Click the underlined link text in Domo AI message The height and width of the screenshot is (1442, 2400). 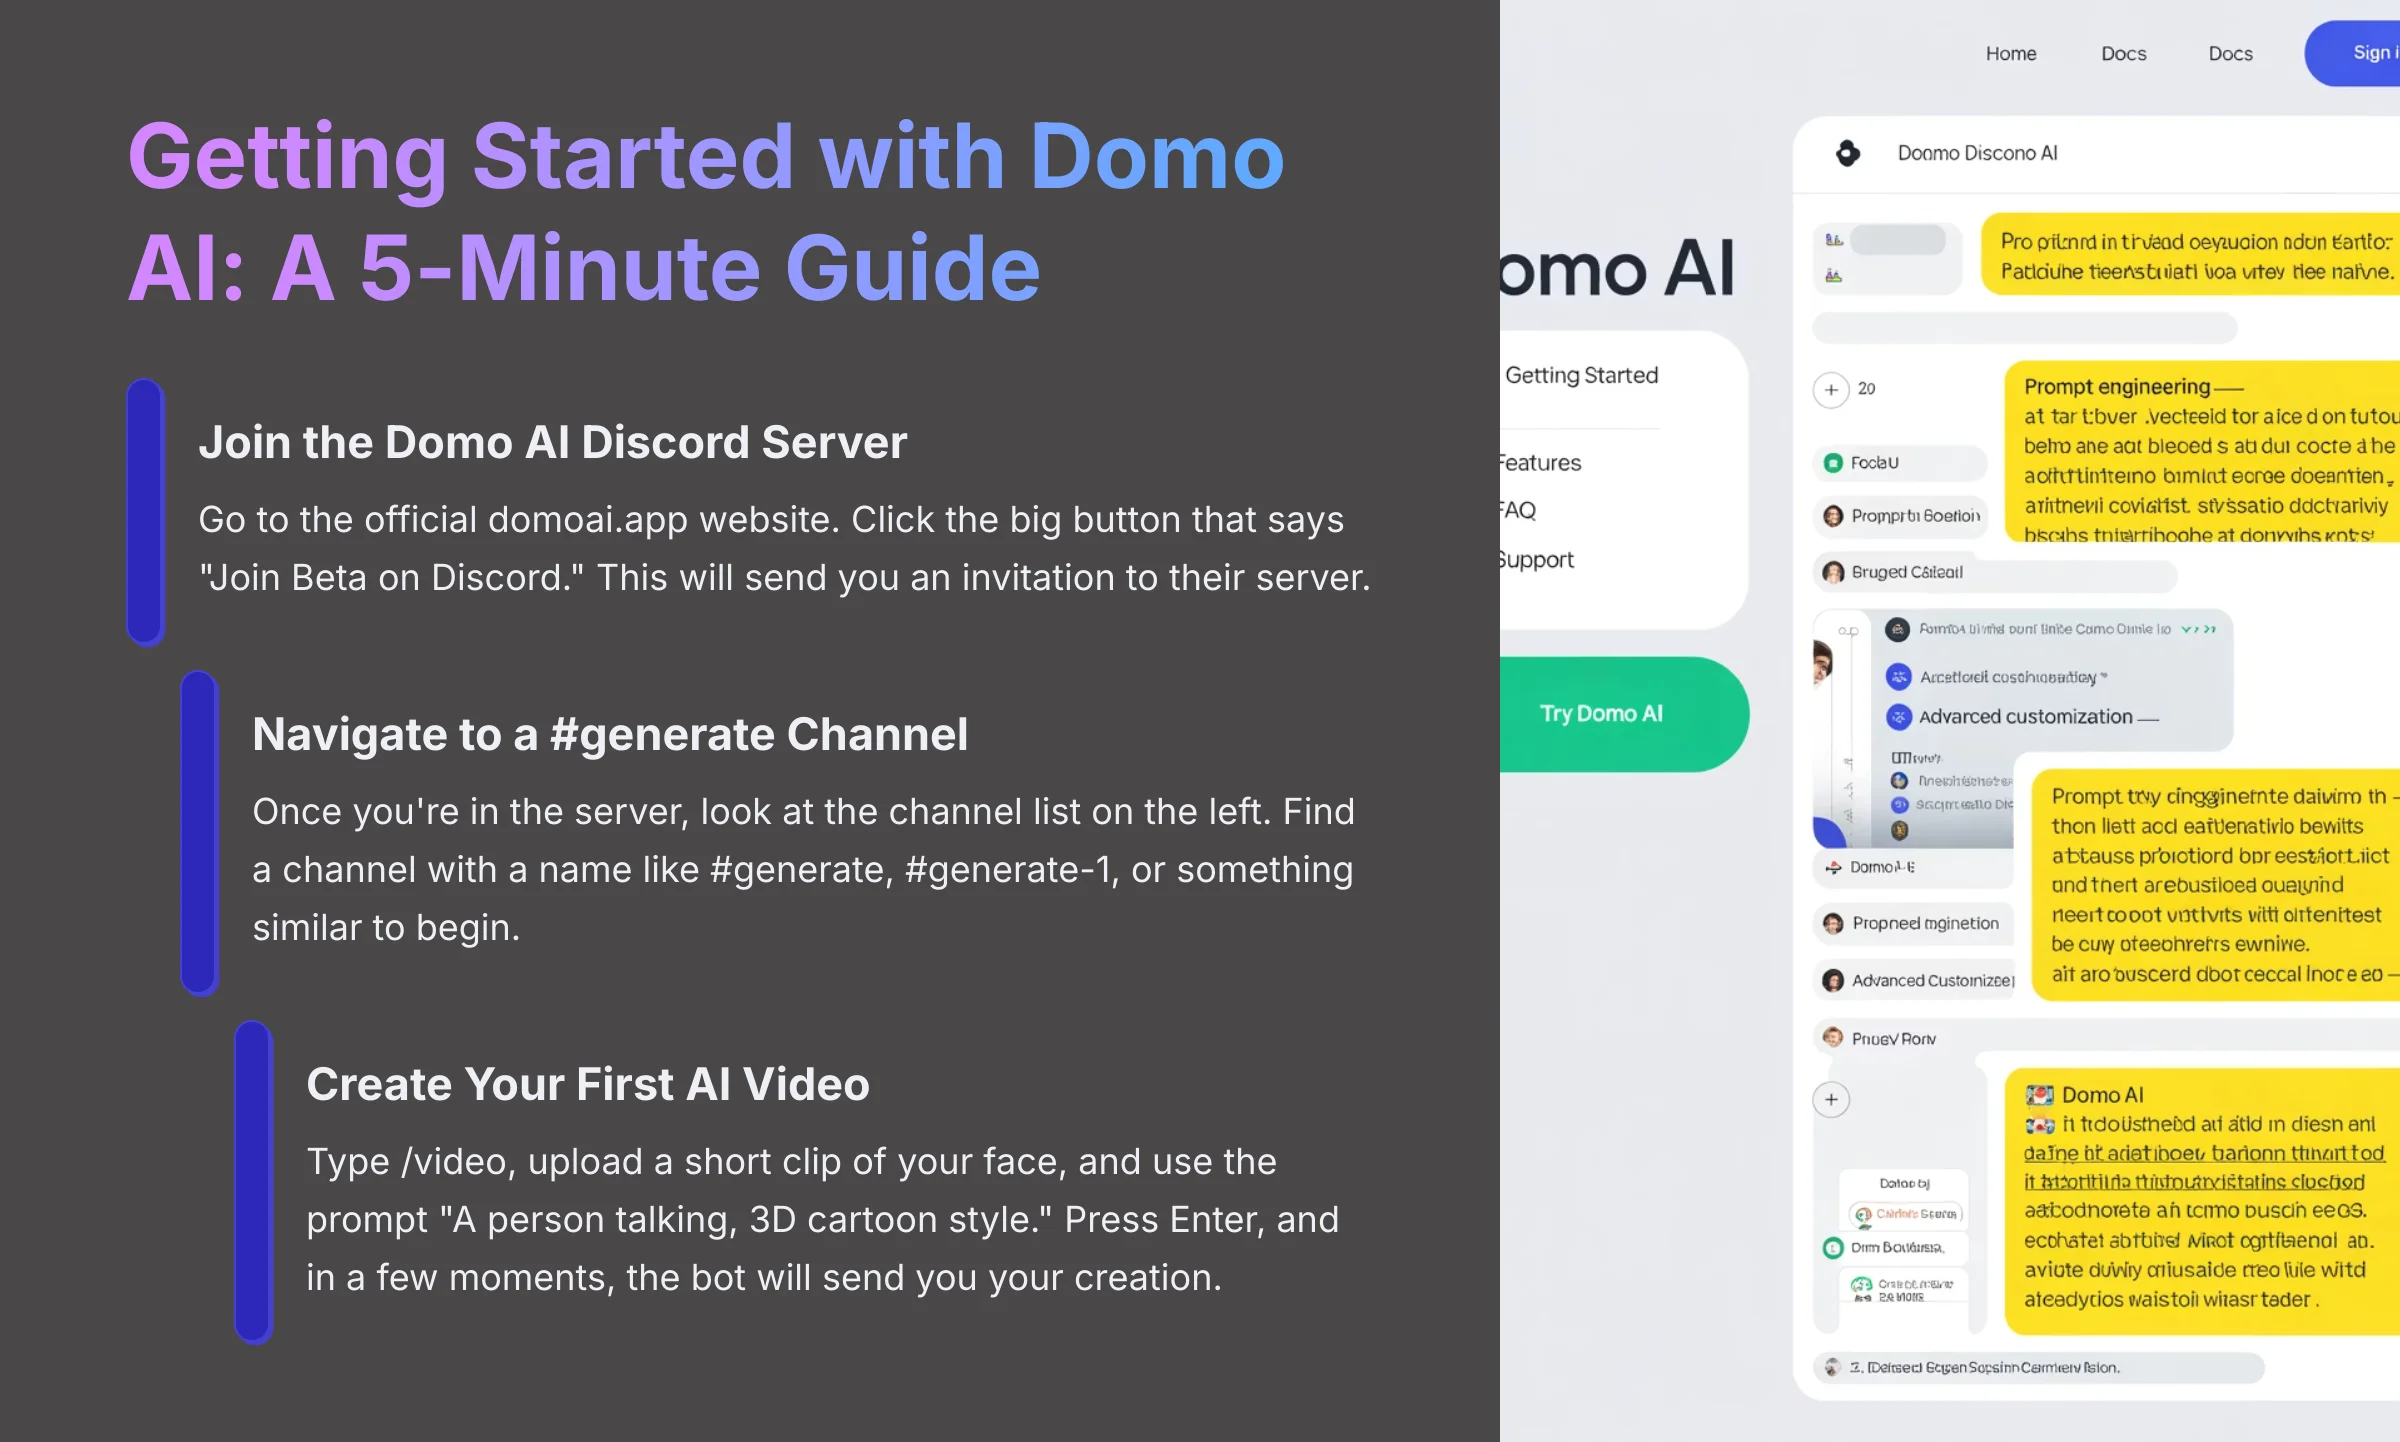point(2203,1167)
